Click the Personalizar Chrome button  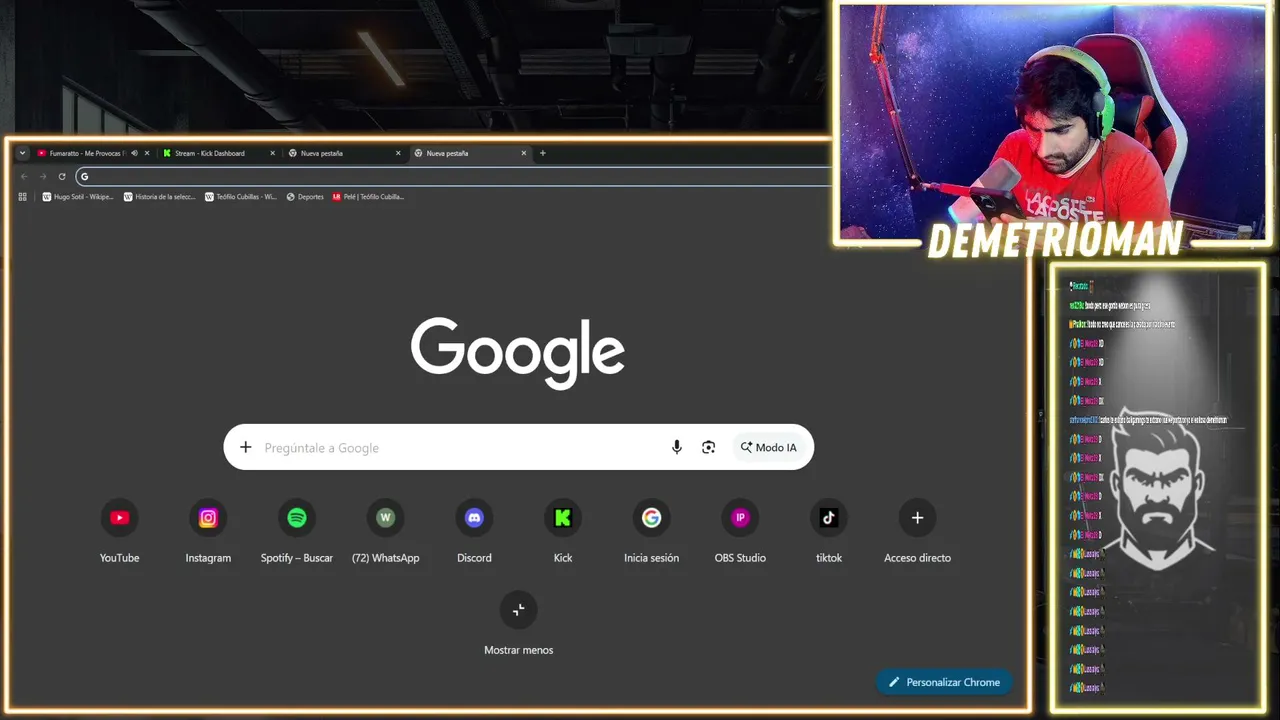click(x=944, y=682)
